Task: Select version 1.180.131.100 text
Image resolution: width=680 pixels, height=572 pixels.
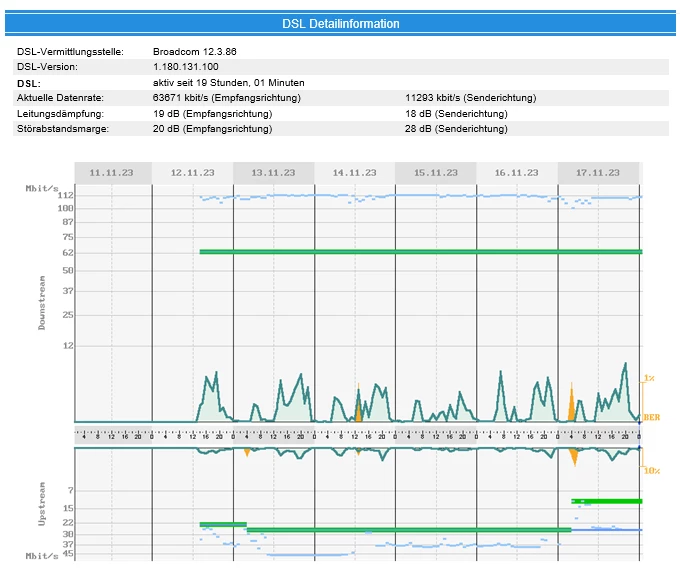Action: tap(186, 67)
